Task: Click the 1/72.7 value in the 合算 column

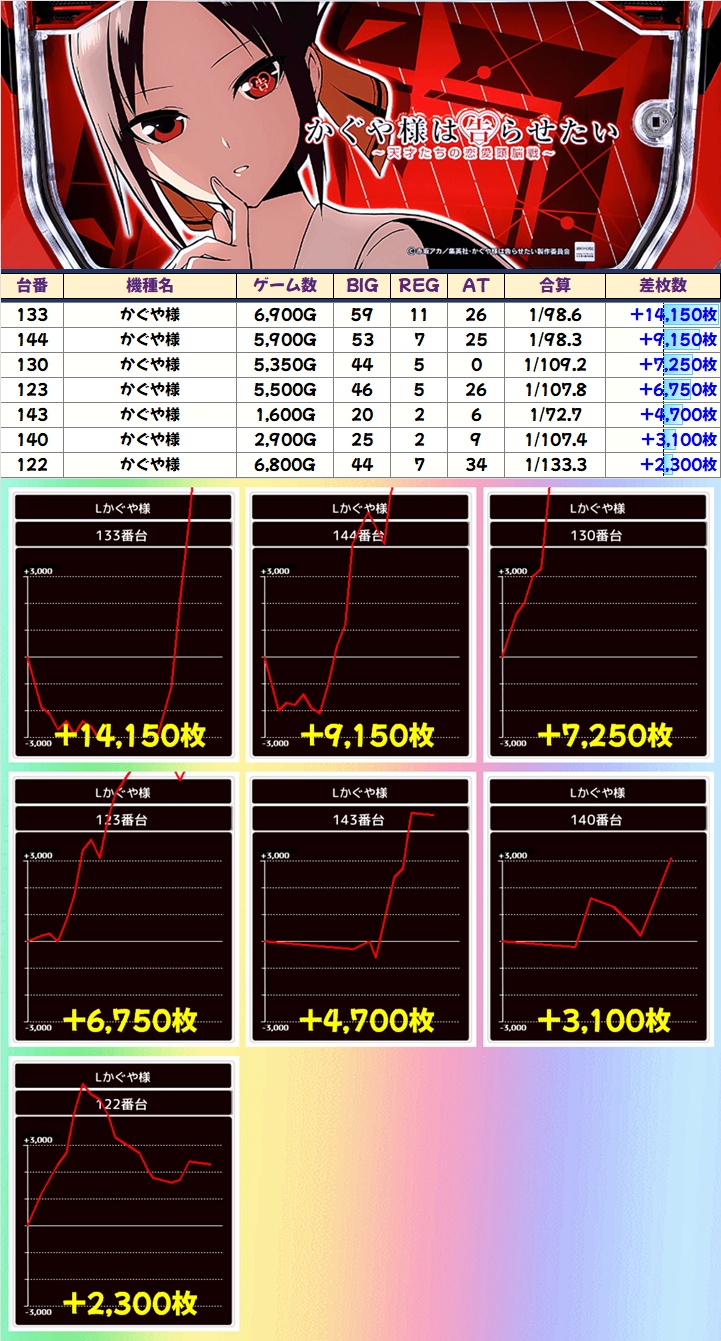Action: [x=554, y=414]
